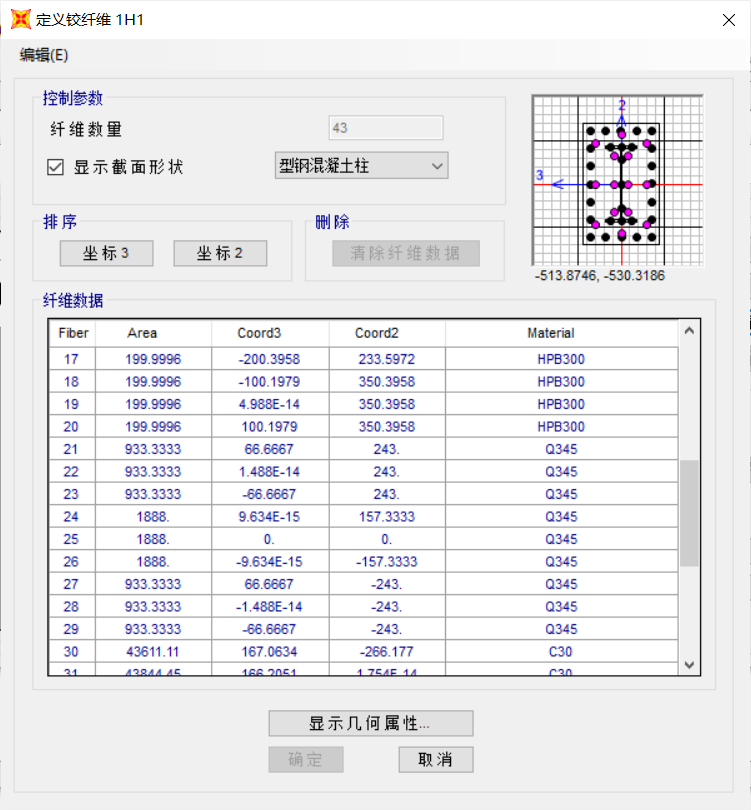Viewport: 751px width, 810px height.
Task: Select fiber row number 20
Action: [x=72, y=427]
